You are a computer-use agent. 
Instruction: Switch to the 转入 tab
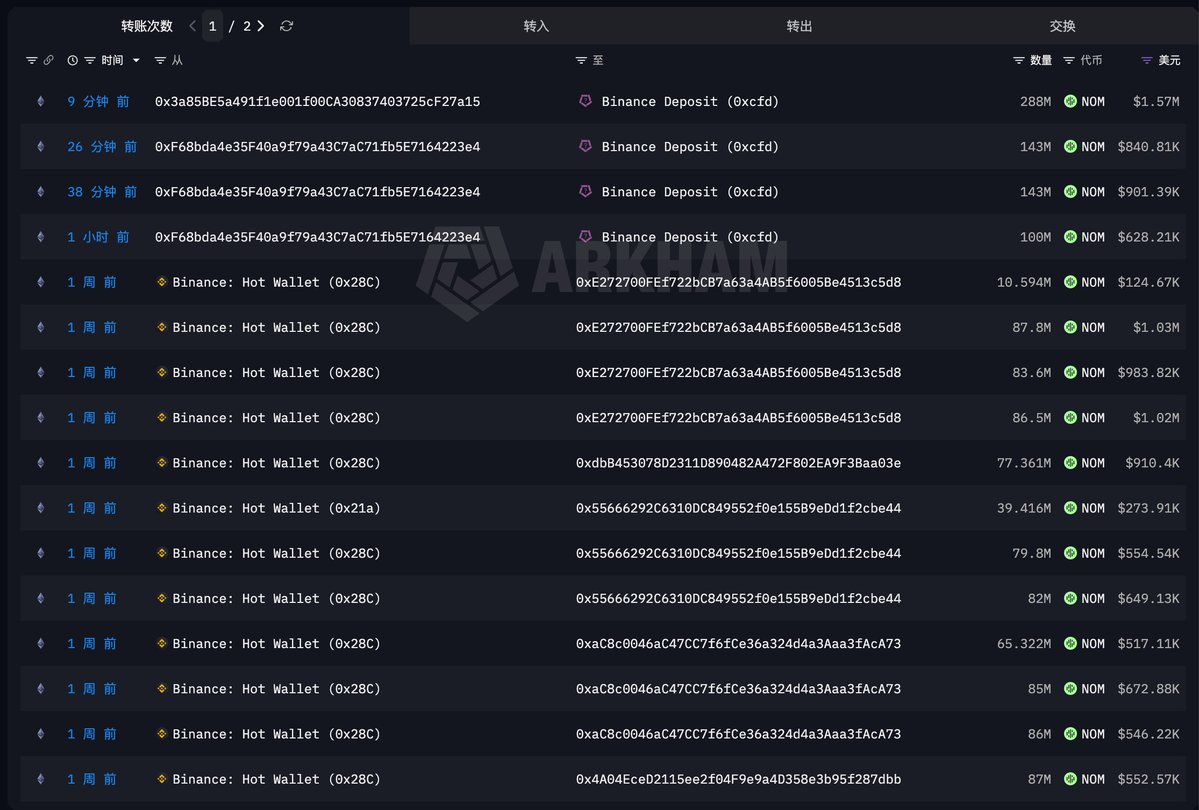click(x=536, y=26)
